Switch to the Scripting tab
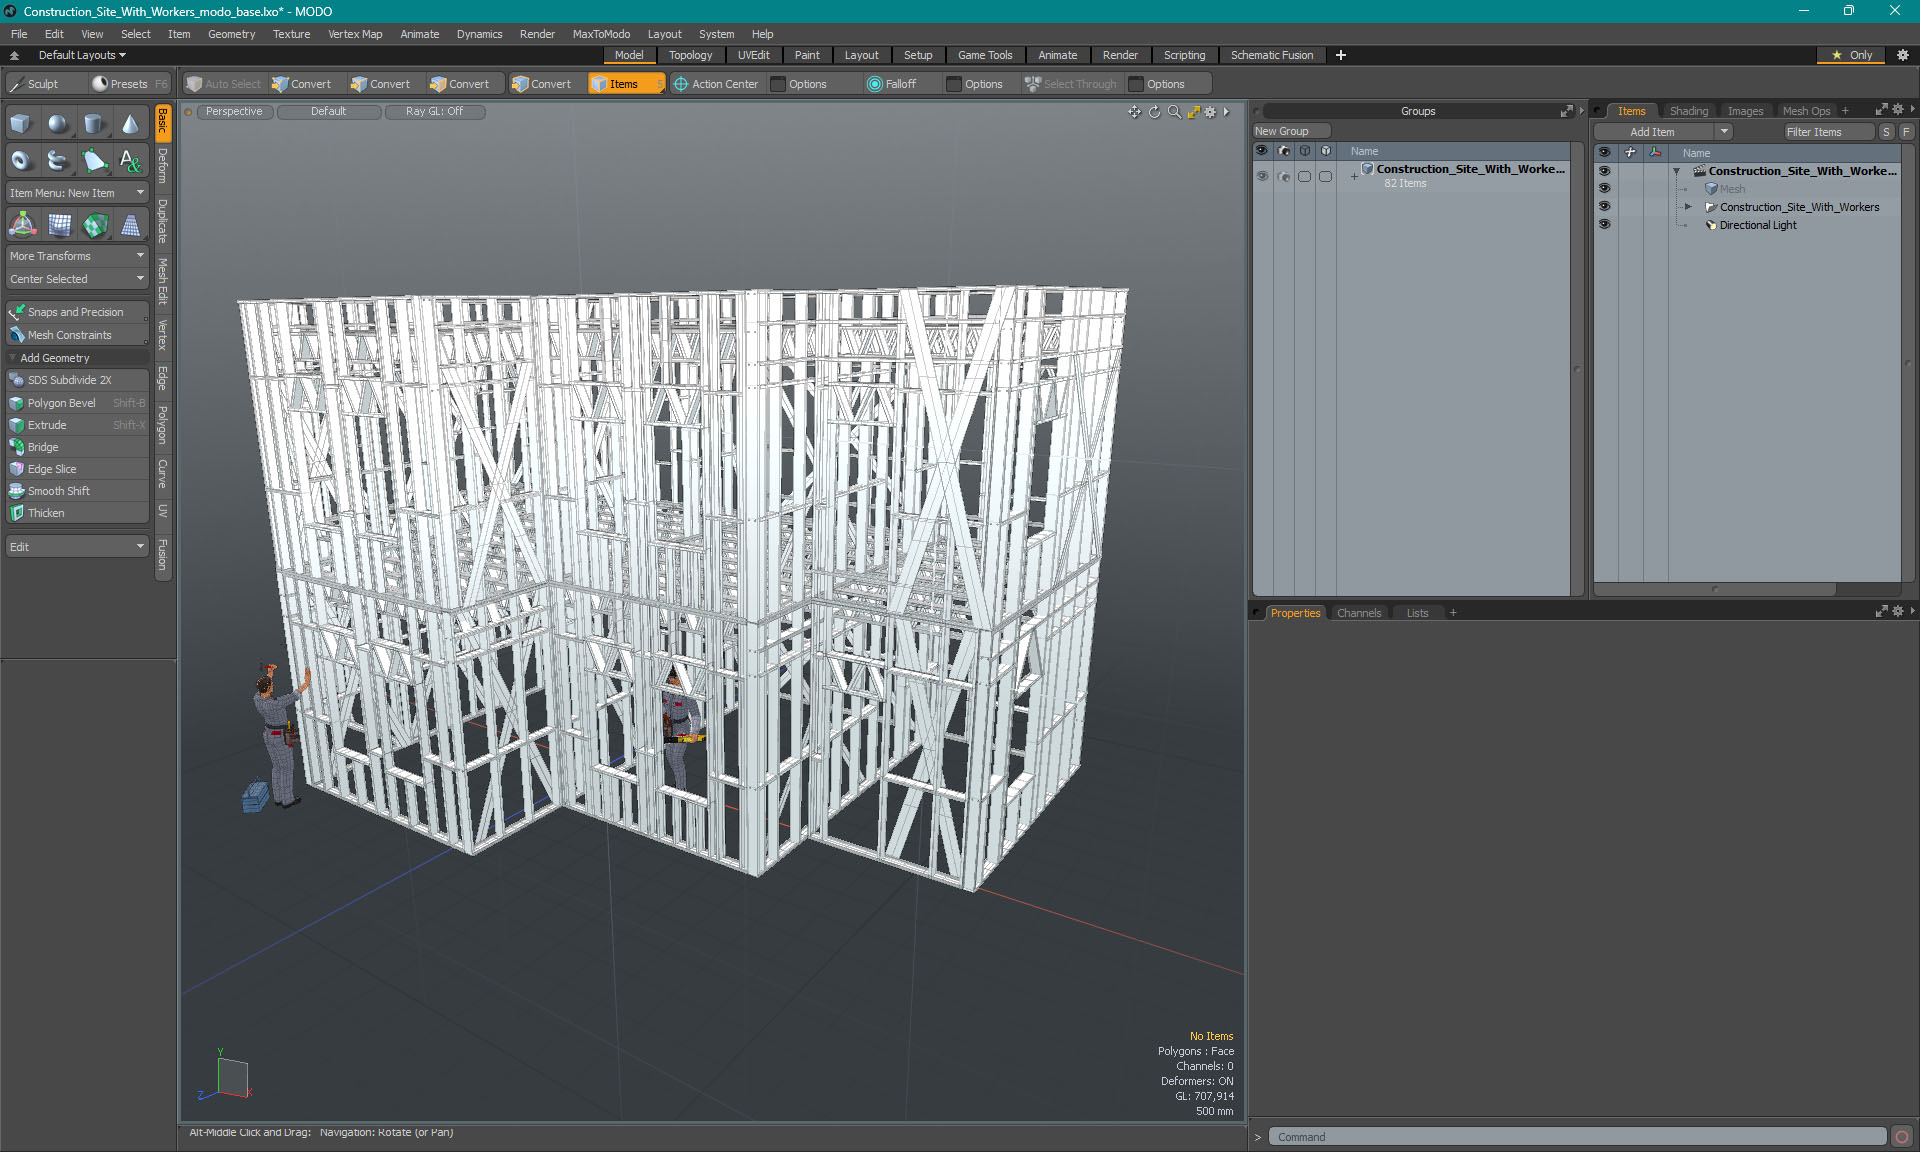The image size is (1920, 1152). click(1184, 55)
